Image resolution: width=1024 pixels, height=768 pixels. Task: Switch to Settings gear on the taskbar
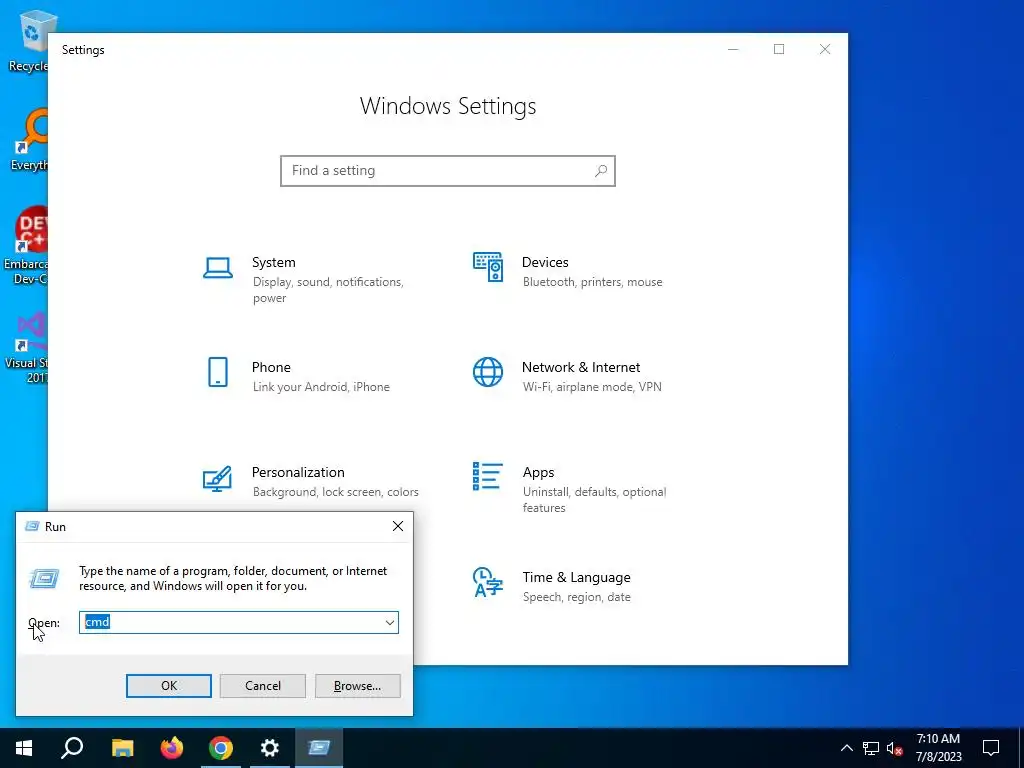(270, 748)
